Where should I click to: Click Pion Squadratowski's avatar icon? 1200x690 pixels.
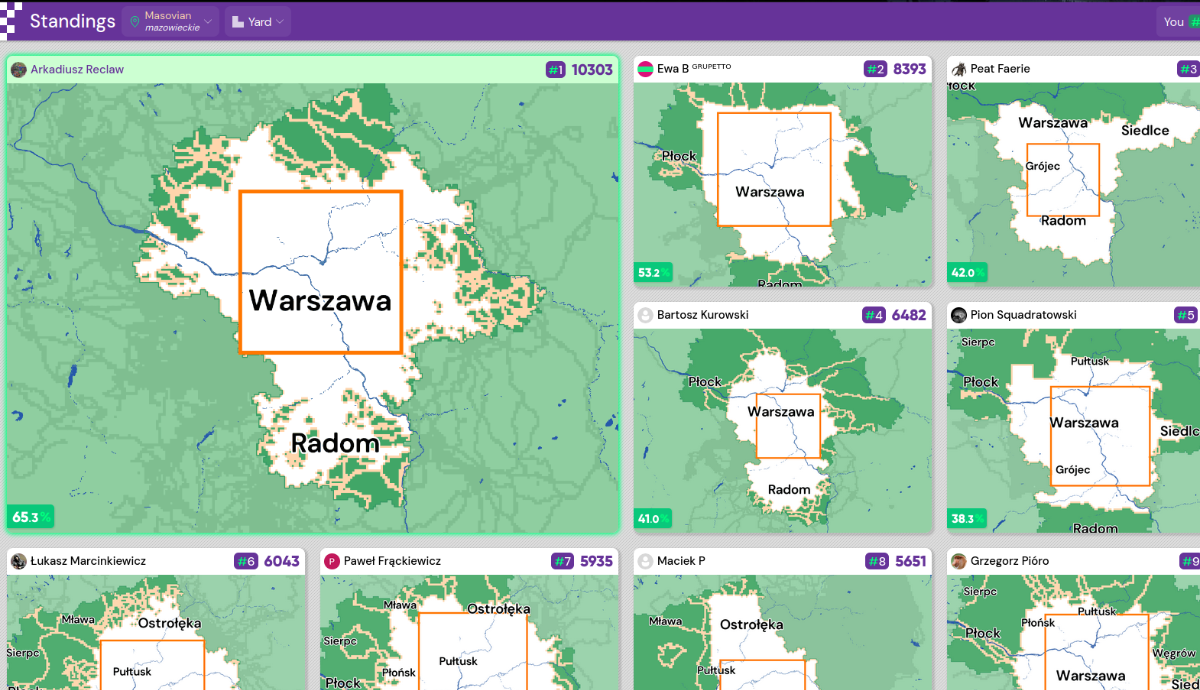tap(958, 315)
